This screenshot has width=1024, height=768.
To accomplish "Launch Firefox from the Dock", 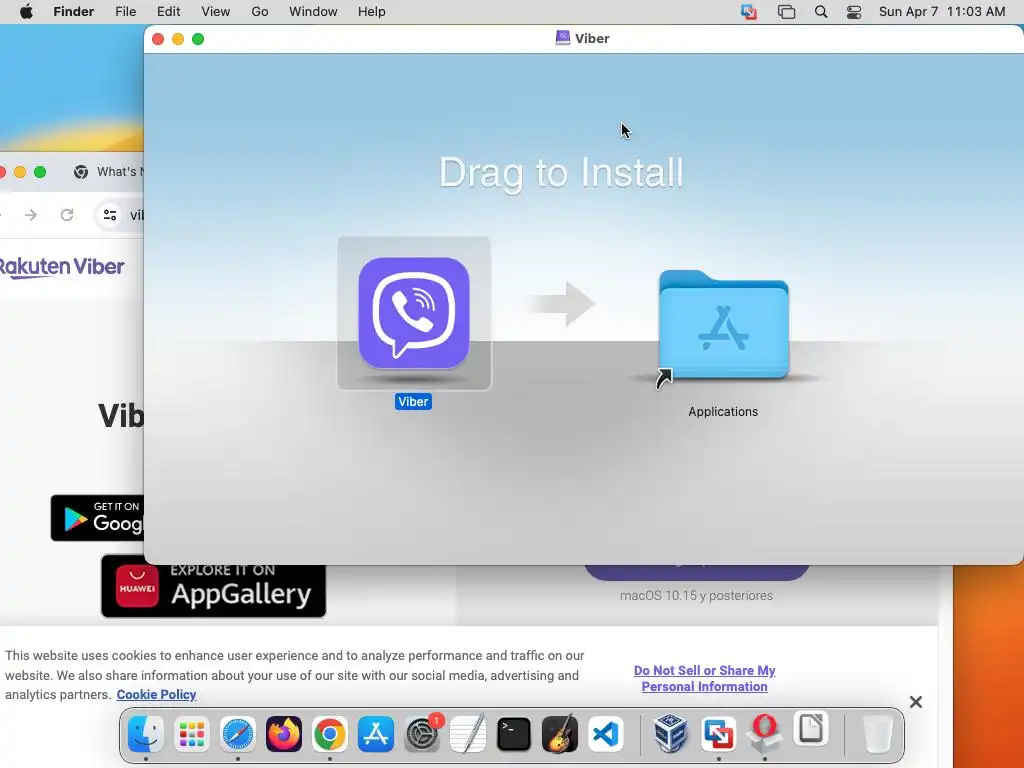I will pos(283,734).
